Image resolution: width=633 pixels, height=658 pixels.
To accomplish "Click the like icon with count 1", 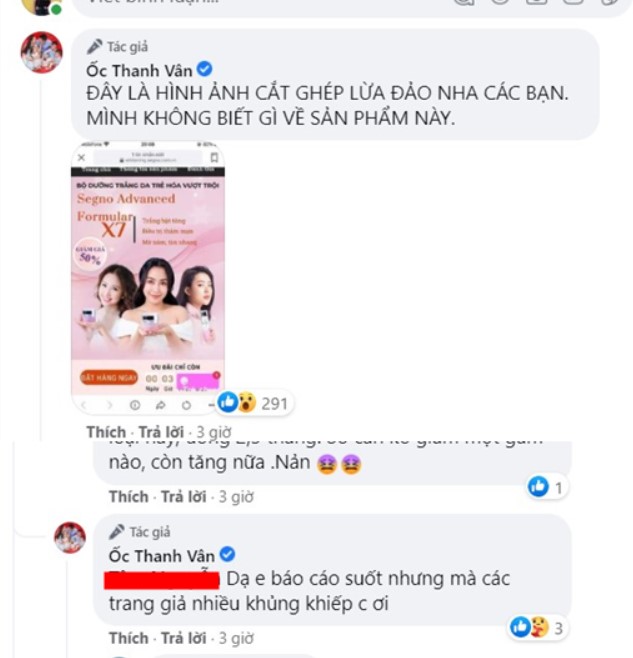I will [x=538, y=487].
